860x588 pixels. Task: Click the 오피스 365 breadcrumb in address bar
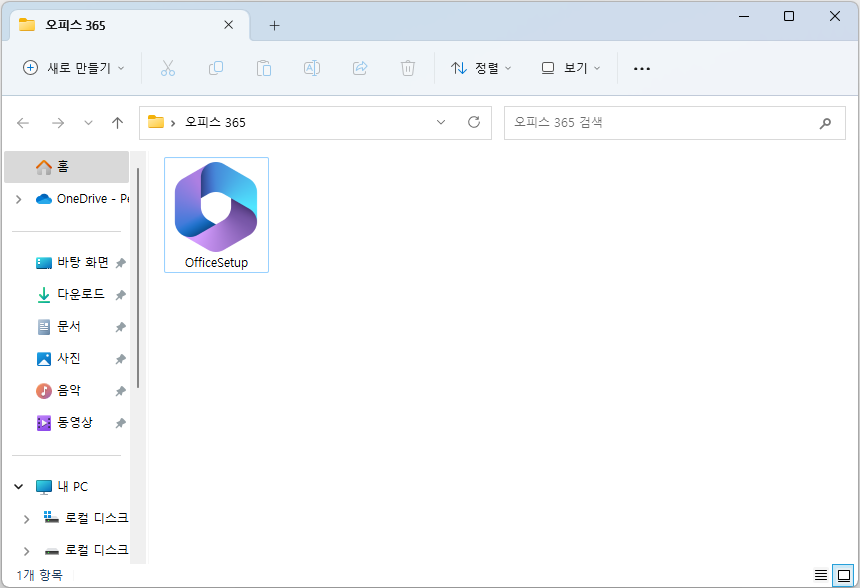coord(215,122)
